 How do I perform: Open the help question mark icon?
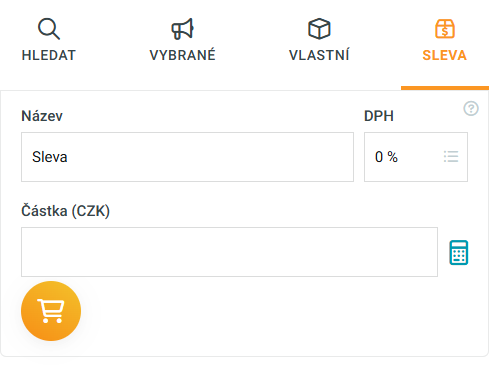[471, 108]
